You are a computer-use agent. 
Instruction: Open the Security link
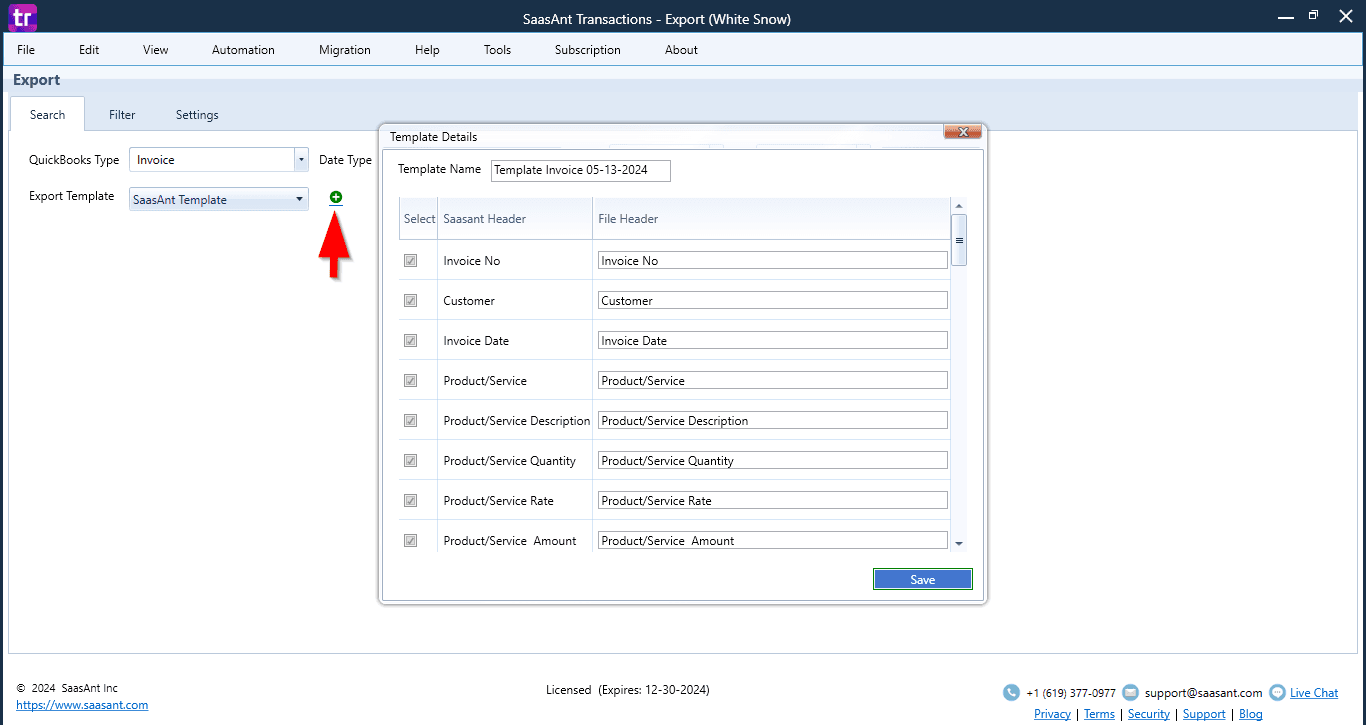(1149, 714)
